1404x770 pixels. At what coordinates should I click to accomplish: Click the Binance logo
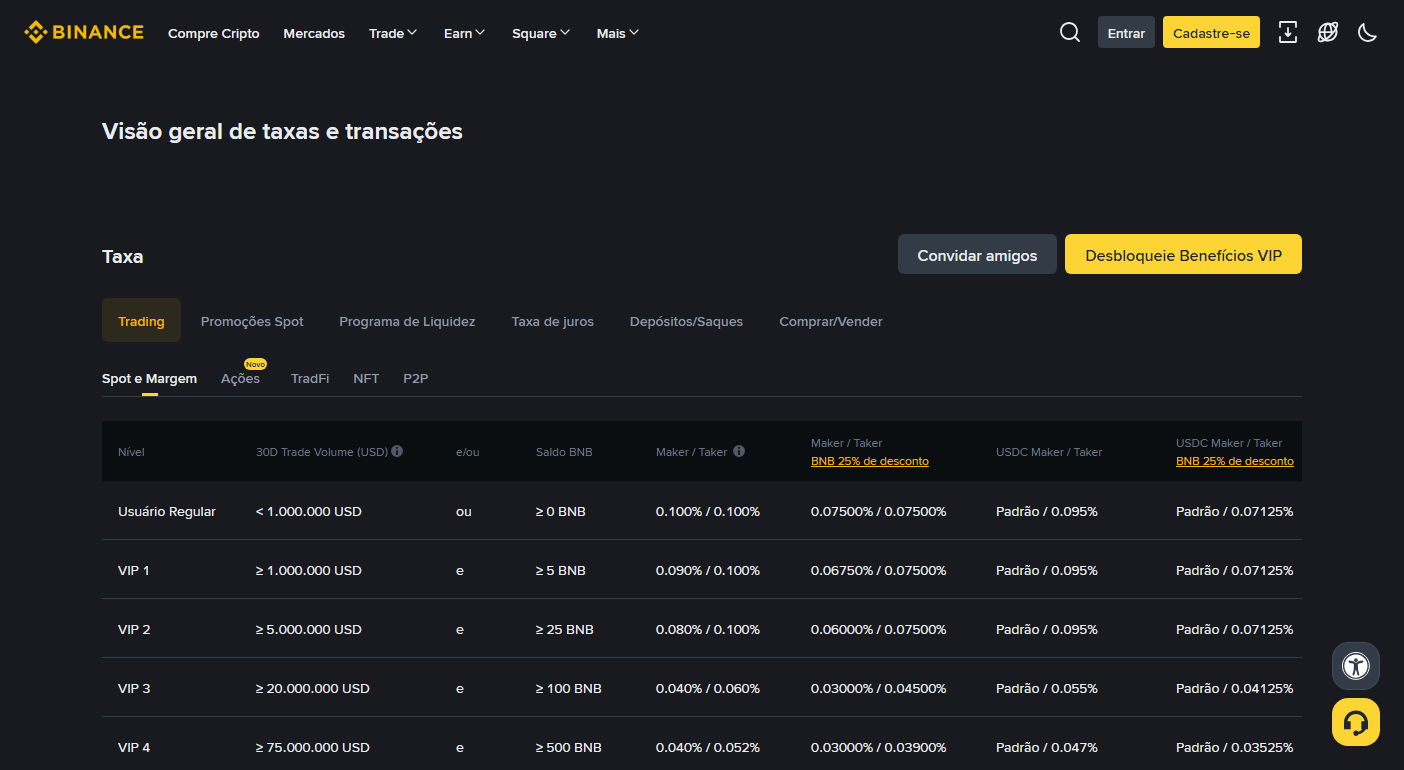(x=84, y=32)
